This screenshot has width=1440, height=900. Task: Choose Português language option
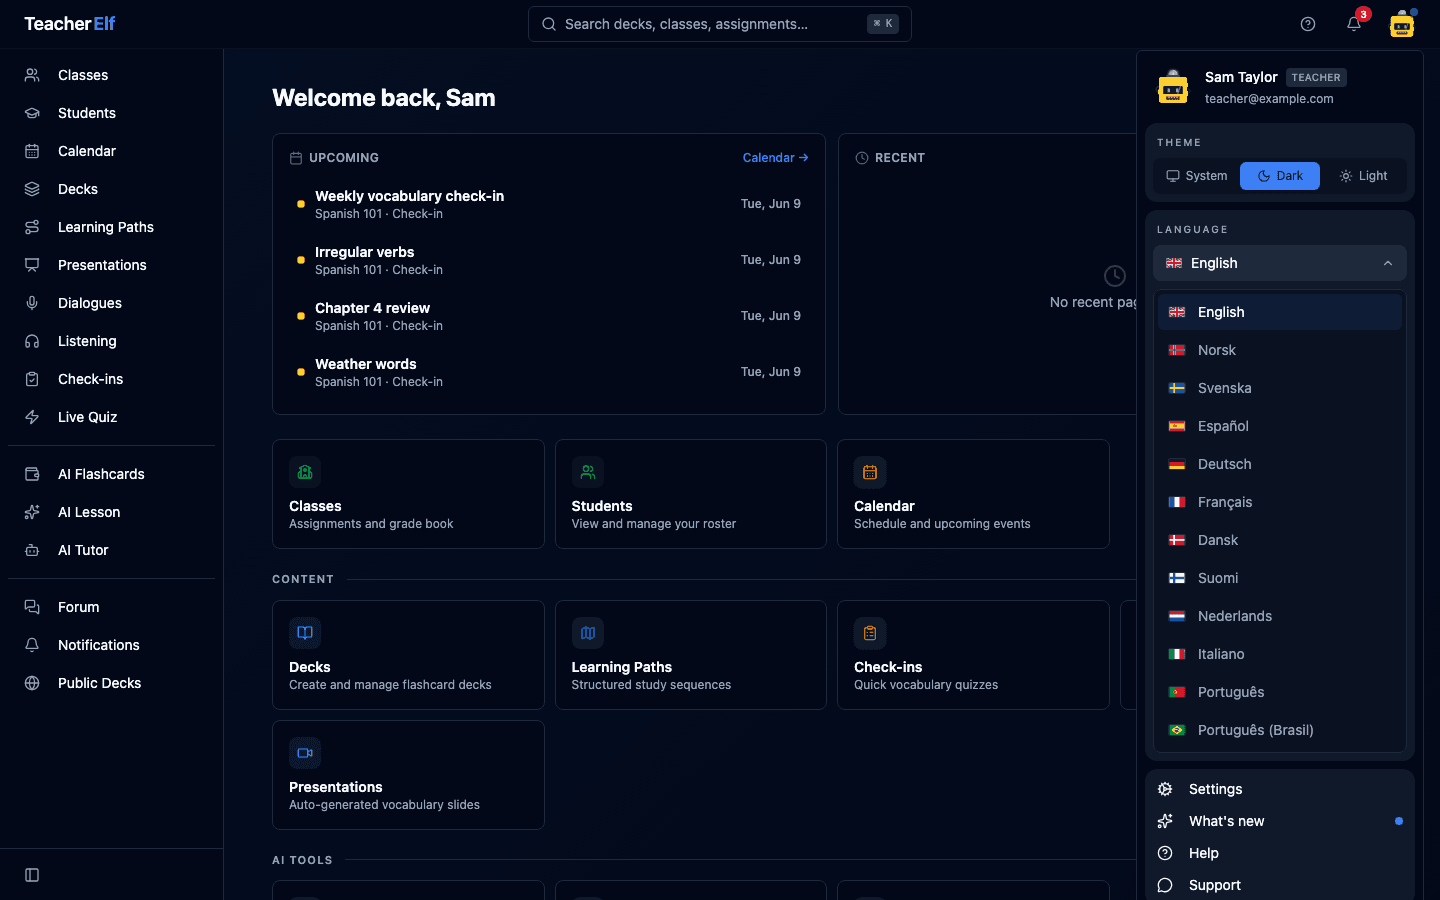pyautogui.click(x=1280, y=692)
